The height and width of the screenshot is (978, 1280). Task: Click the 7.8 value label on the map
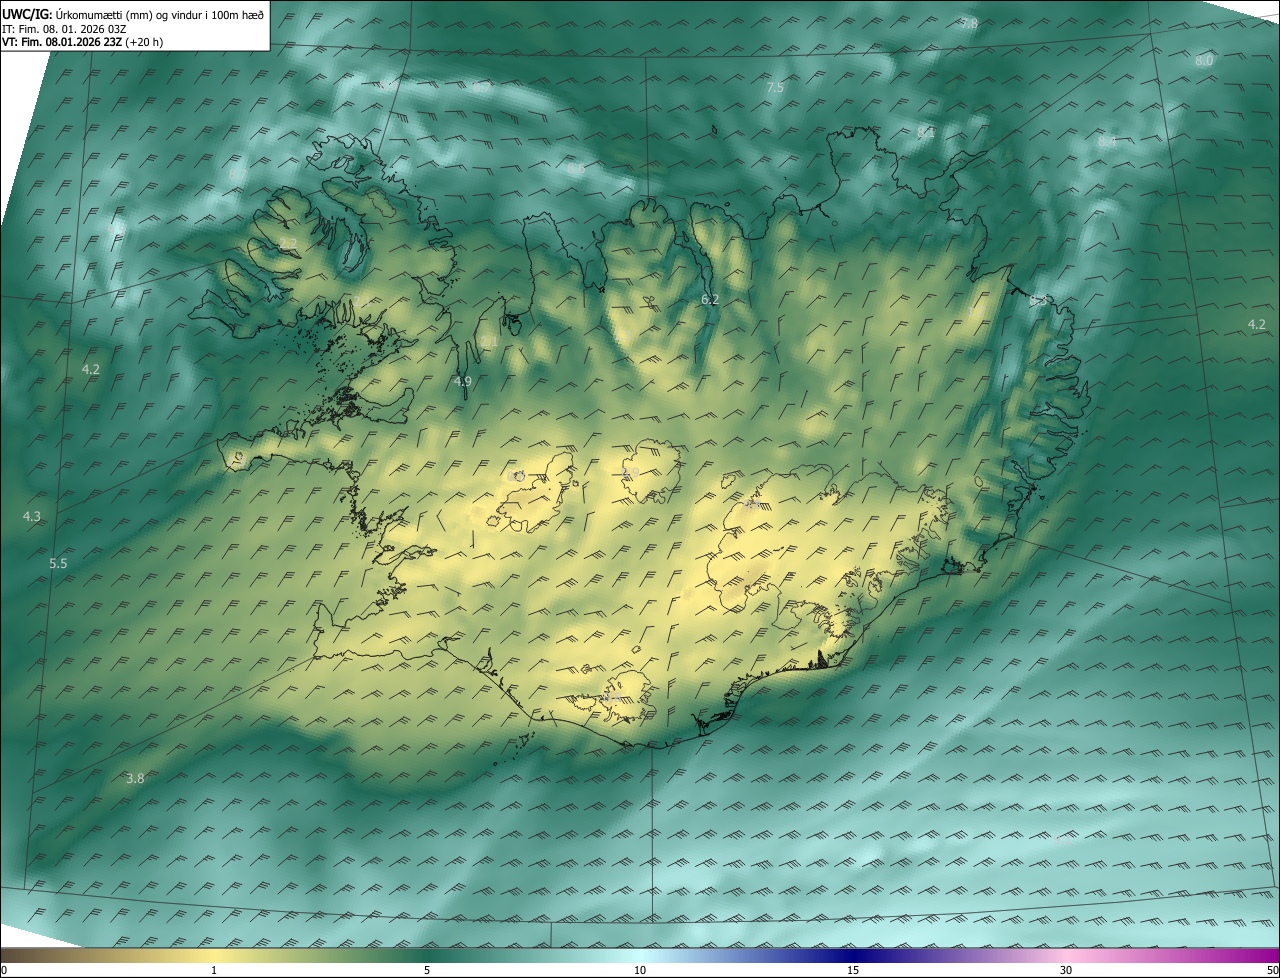point(969,23)
